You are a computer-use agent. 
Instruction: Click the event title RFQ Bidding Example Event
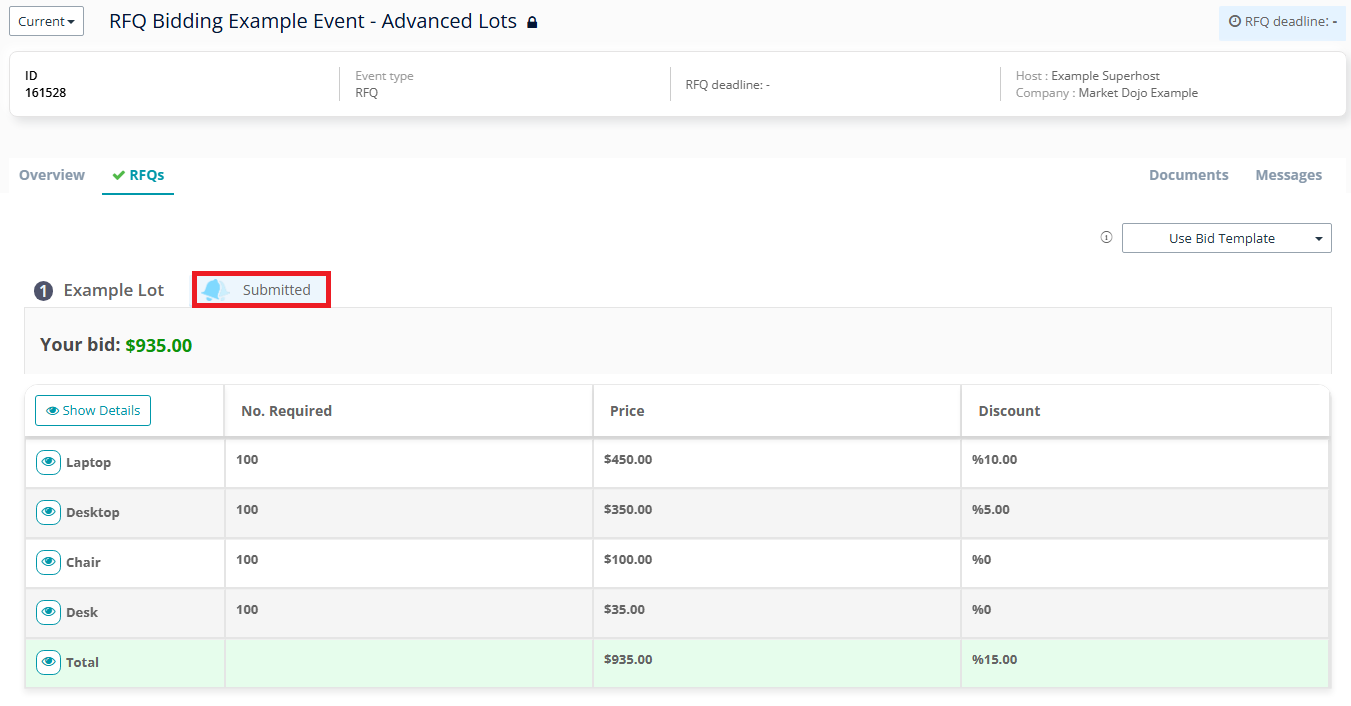[x=313, y=21]
